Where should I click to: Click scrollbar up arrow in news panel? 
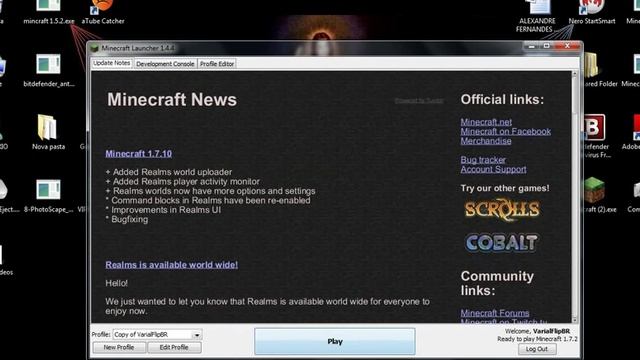coord(575,74)
